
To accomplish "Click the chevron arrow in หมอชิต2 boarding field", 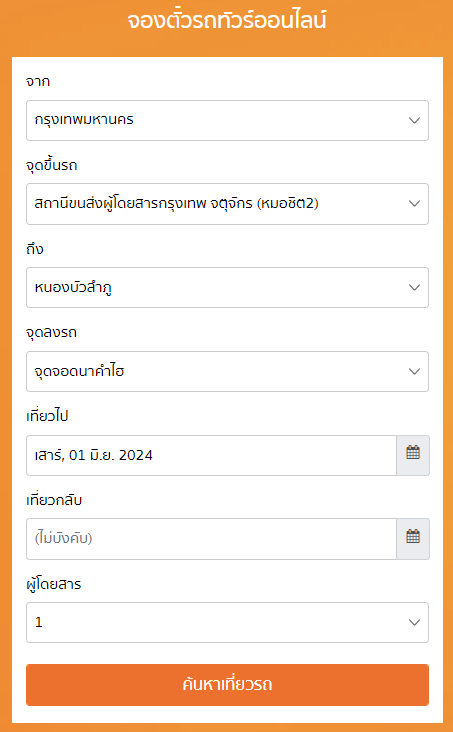I will coord(414,204).
